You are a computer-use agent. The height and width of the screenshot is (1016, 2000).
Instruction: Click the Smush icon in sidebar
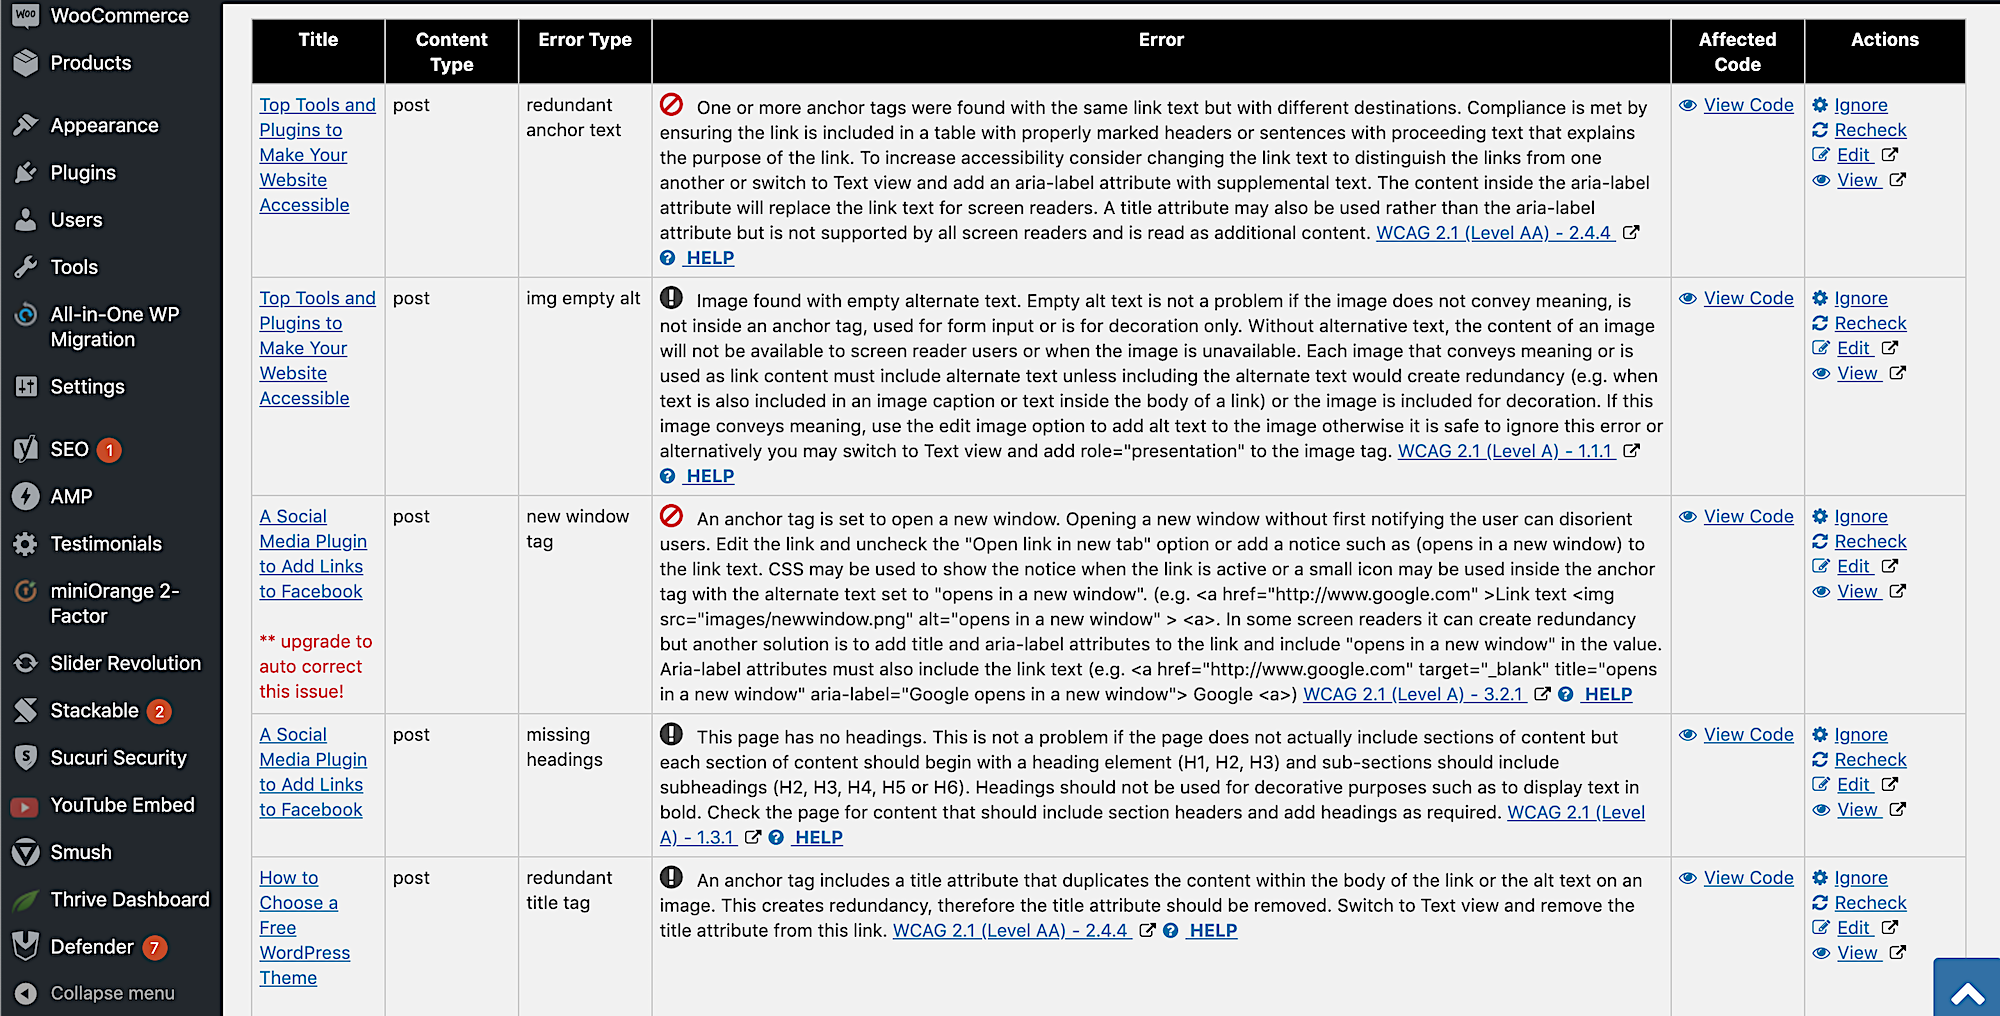(x=26, y=853)
